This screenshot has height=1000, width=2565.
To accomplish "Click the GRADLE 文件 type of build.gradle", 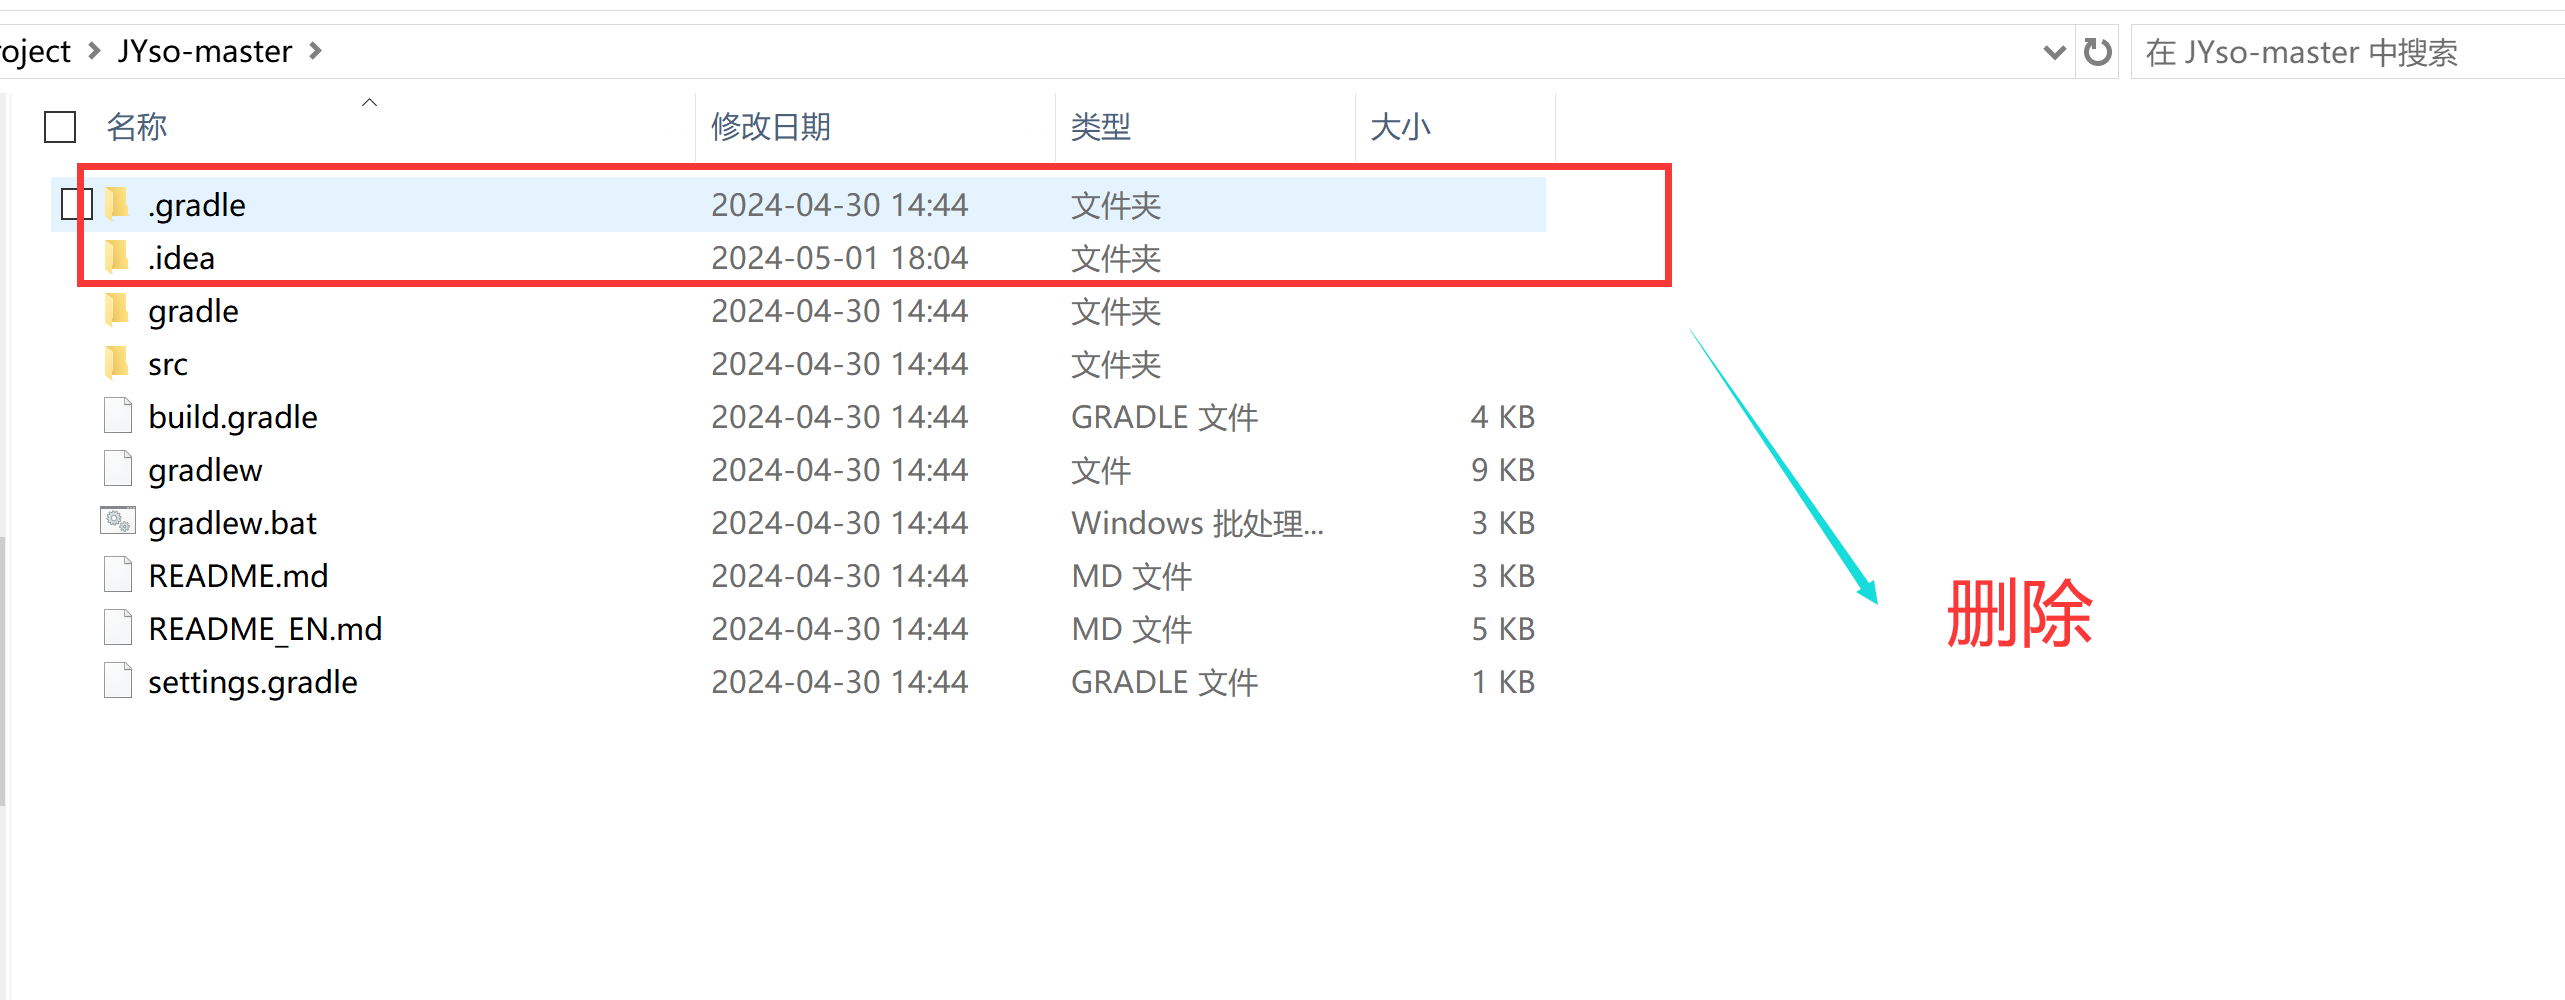I will (x=1164, y=417).
